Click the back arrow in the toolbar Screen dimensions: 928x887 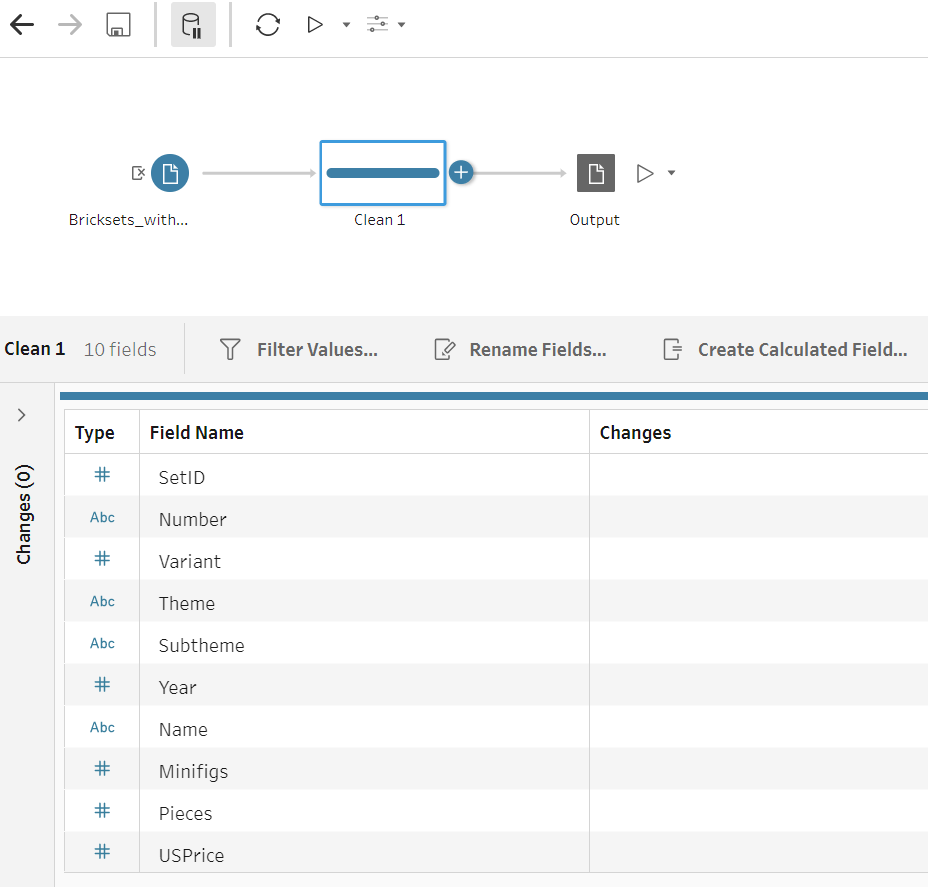(x=22, y=25)
